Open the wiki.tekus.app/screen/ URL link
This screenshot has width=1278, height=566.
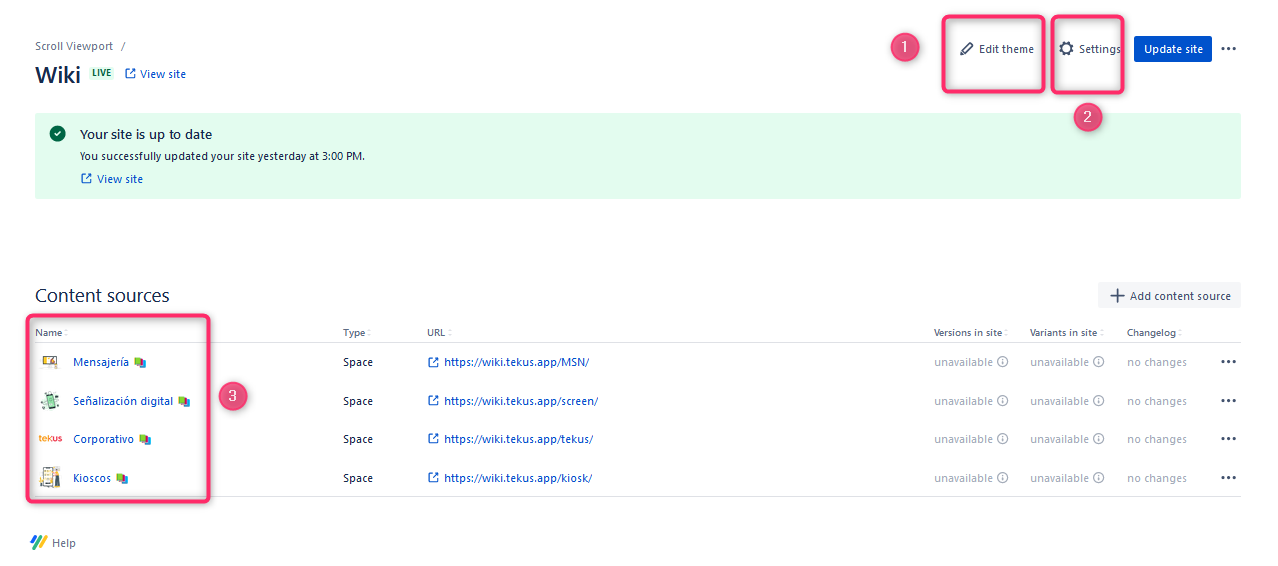click(520, 401)
